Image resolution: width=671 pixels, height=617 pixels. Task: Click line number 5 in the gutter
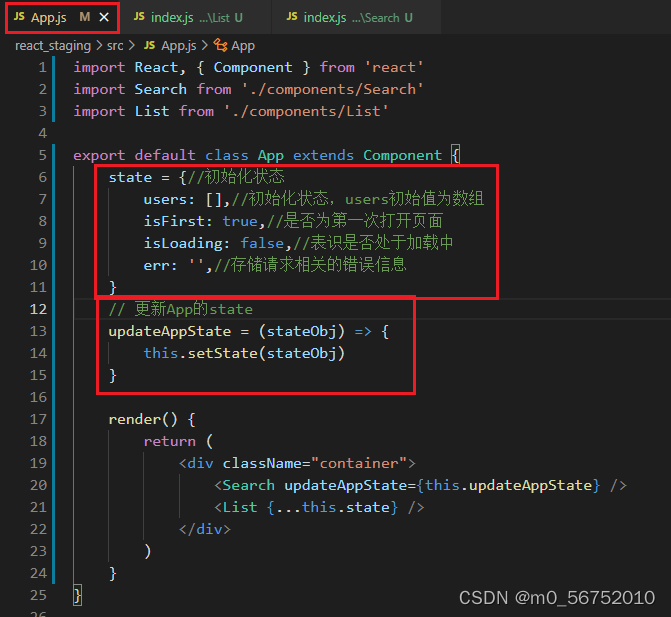click(x=42, y=155)
